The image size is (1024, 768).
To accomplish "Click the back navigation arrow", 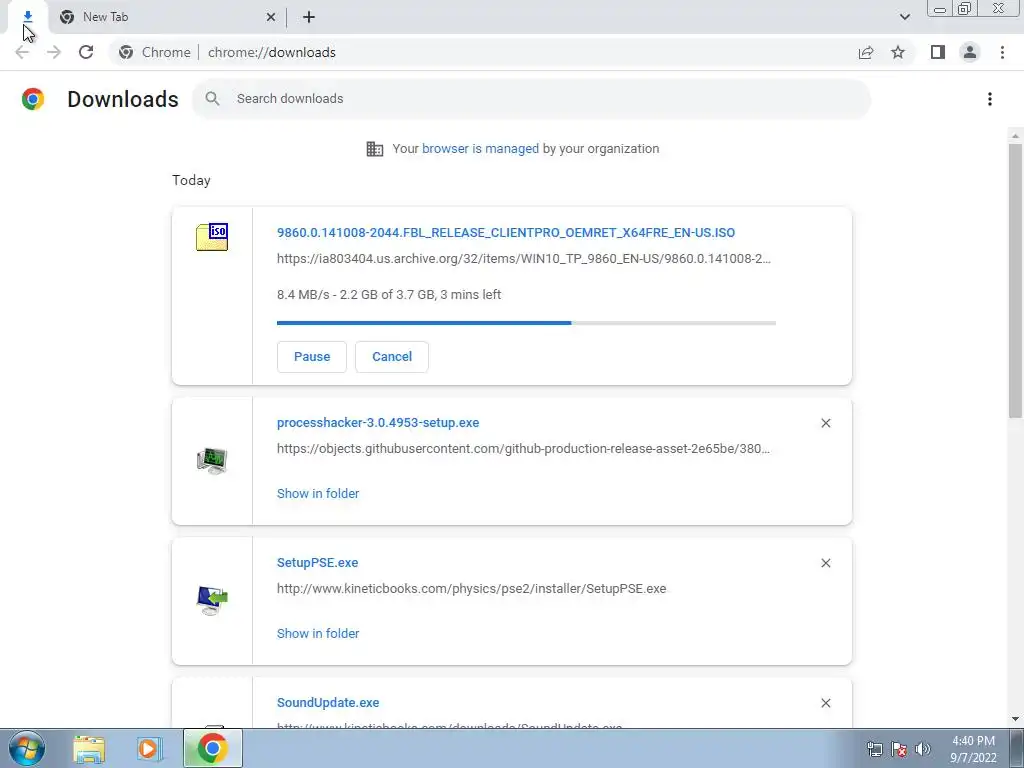I will [x=22, y=52].
